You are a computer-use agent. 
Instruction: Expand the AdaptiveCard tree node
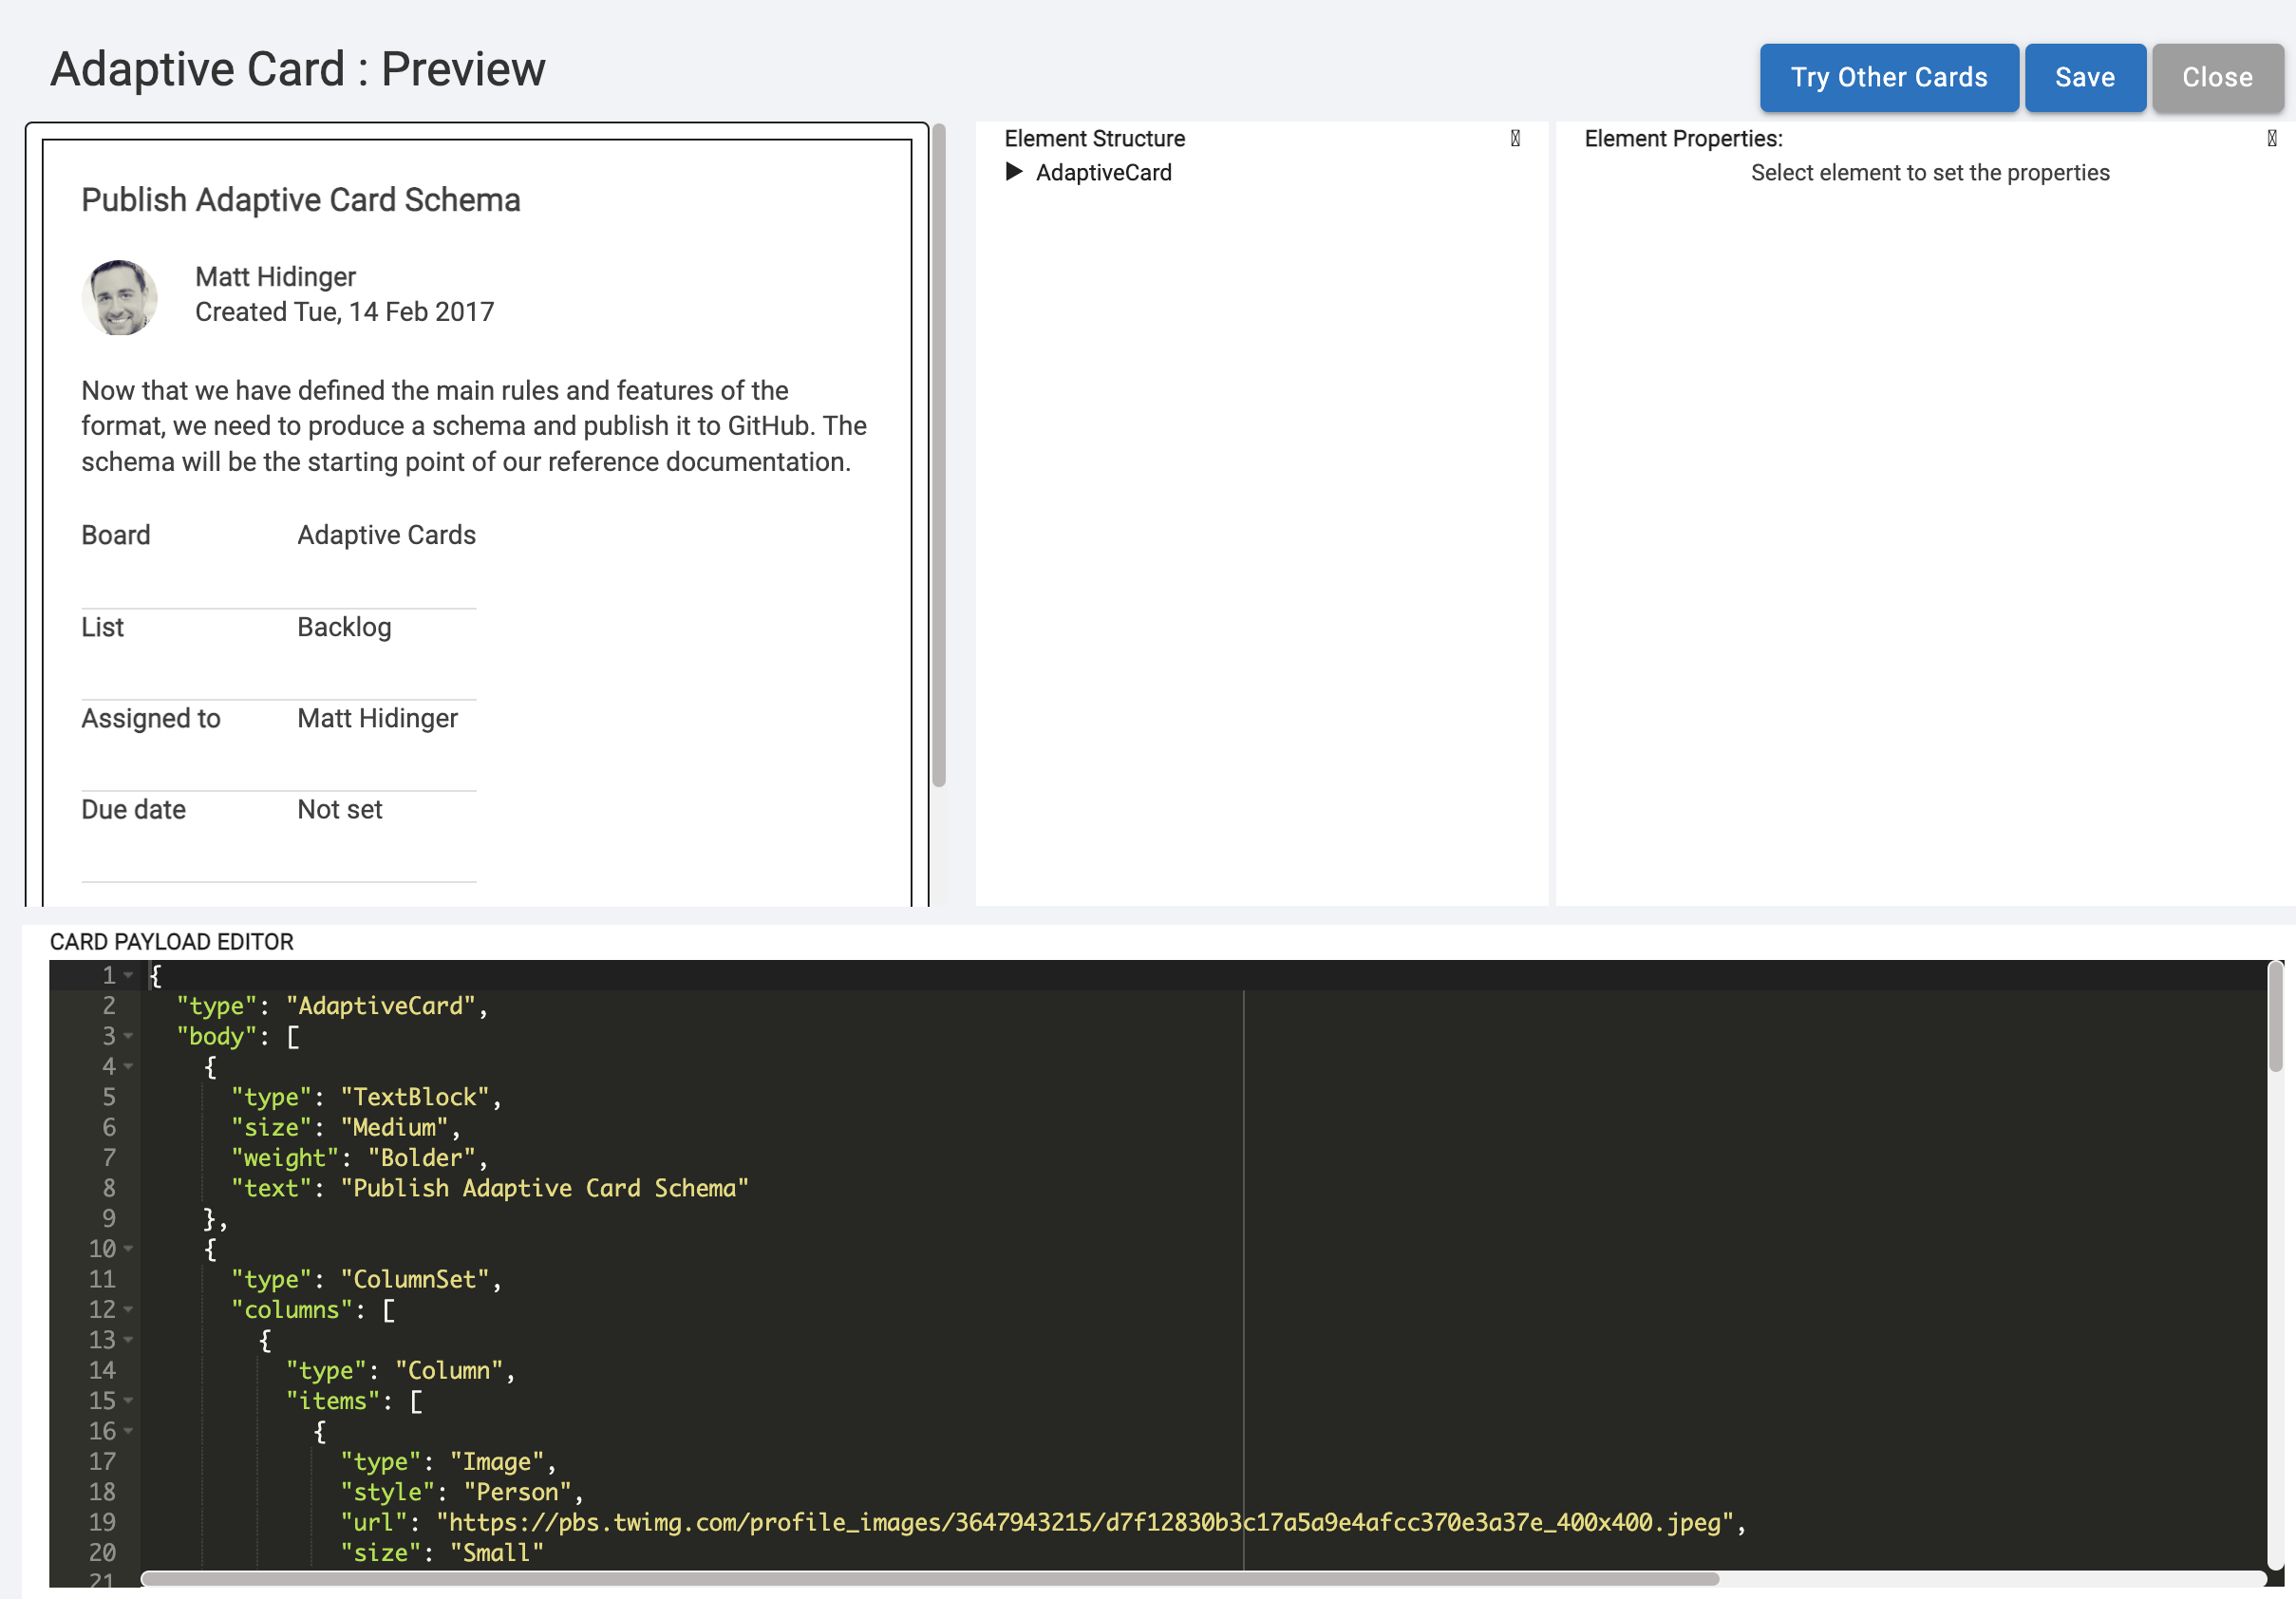click(x=1013, y=172)
